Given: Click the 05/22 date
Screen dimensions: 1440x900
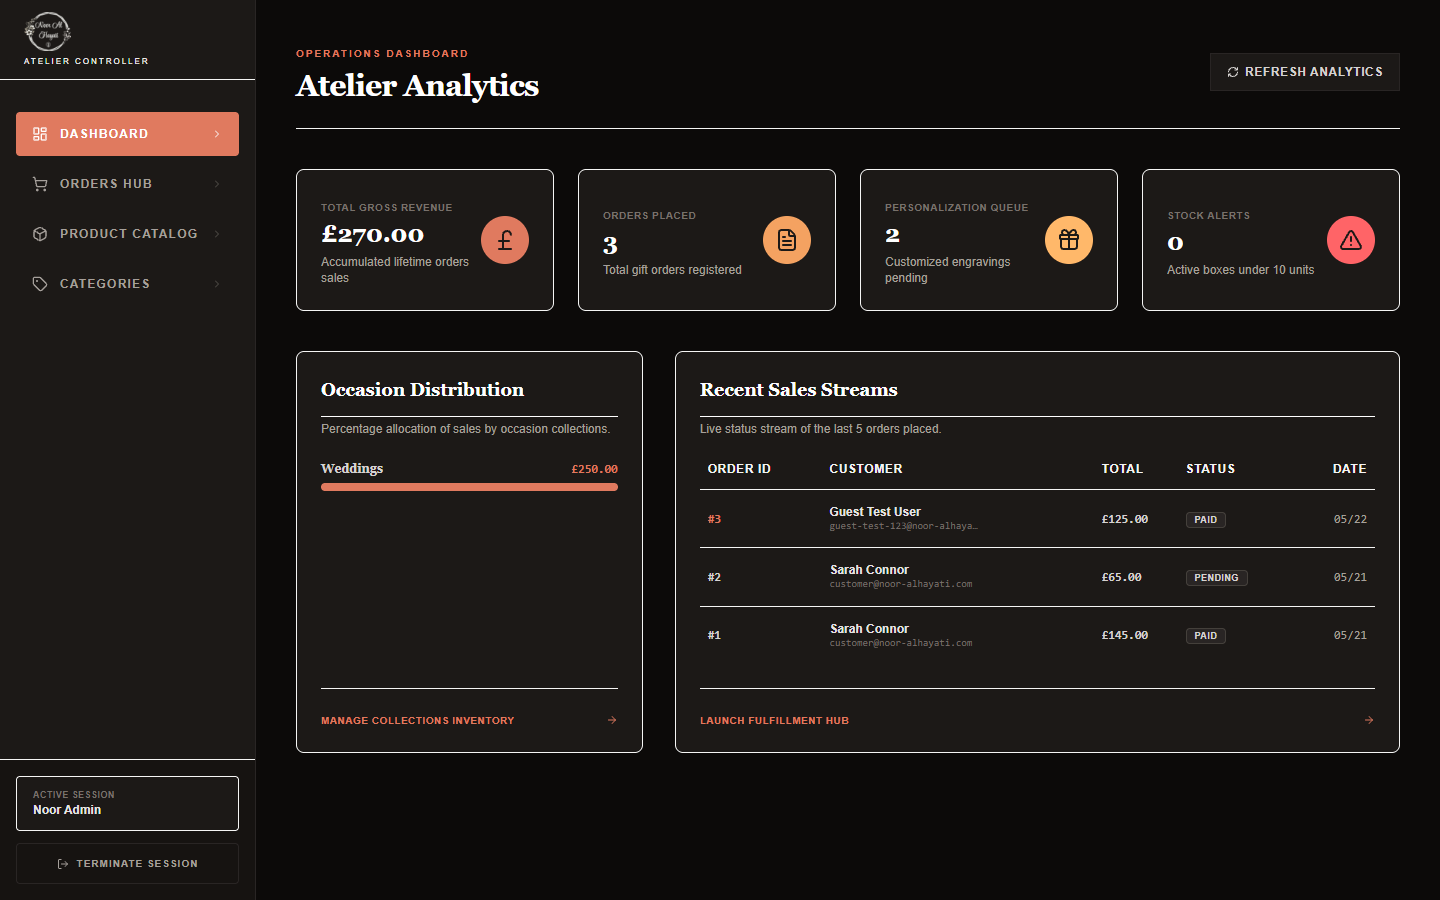Looking at the screenshot, I should click(1350, 519).
